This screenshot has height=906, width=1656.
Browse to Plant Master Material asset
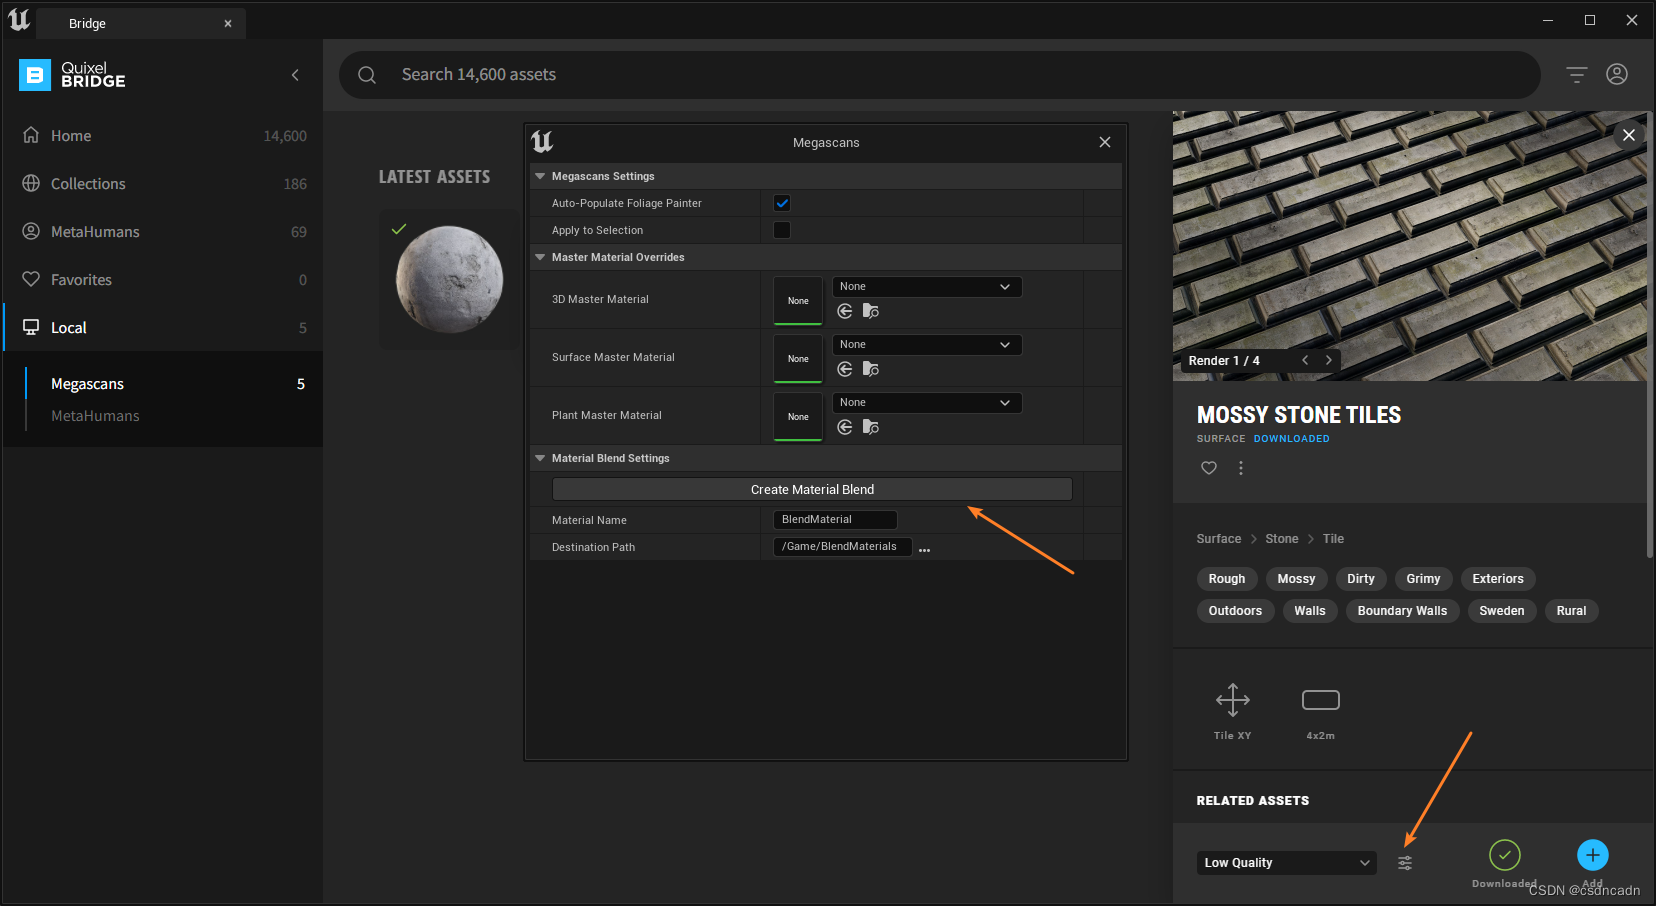(x=871, y=428)
